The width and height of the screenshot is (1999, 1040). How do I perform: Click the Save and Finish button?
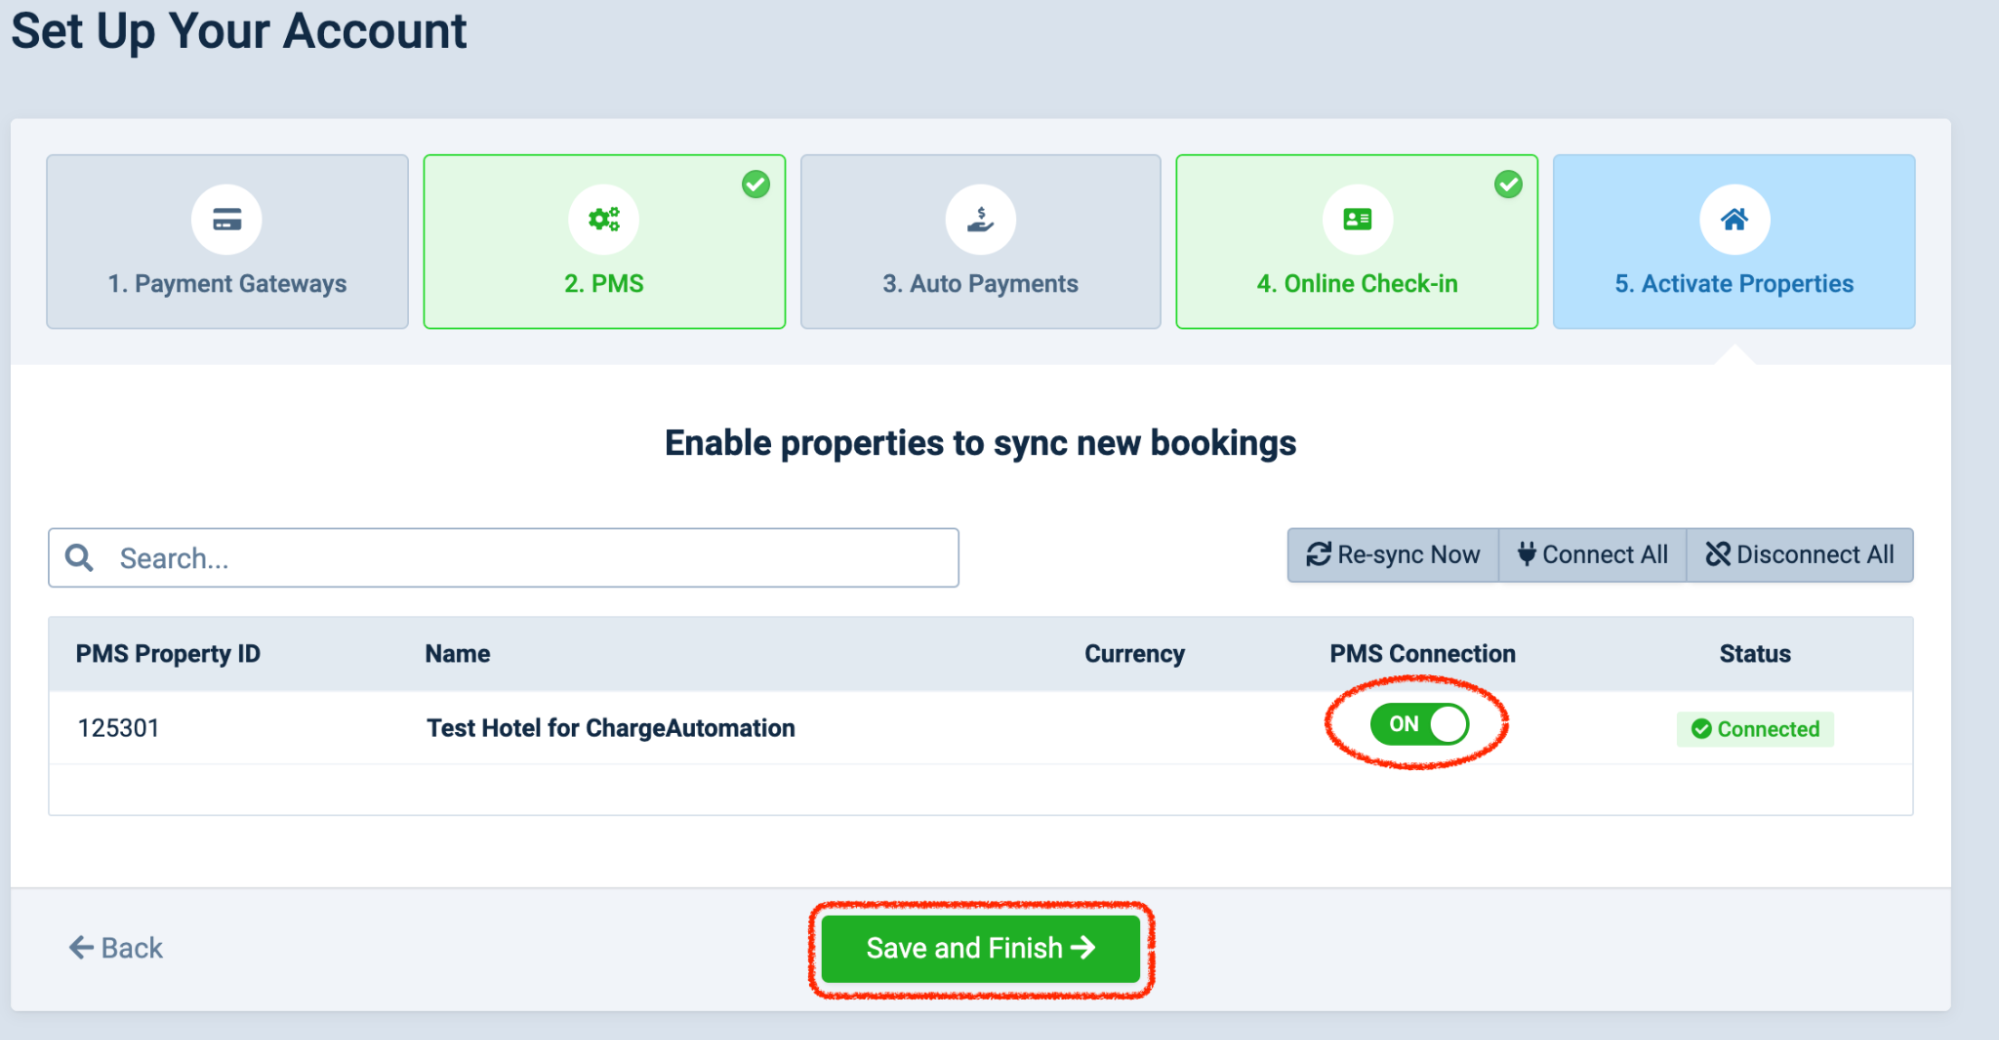click(980, 948)
